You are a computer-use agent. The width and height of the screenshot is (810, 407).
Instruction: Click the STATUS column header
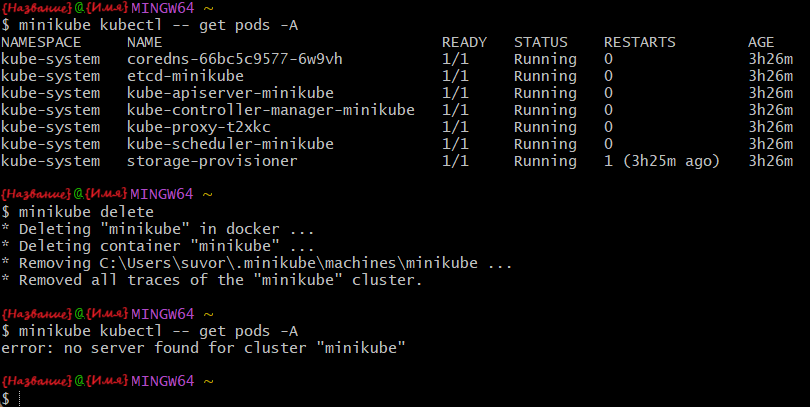tap(540, 43)
